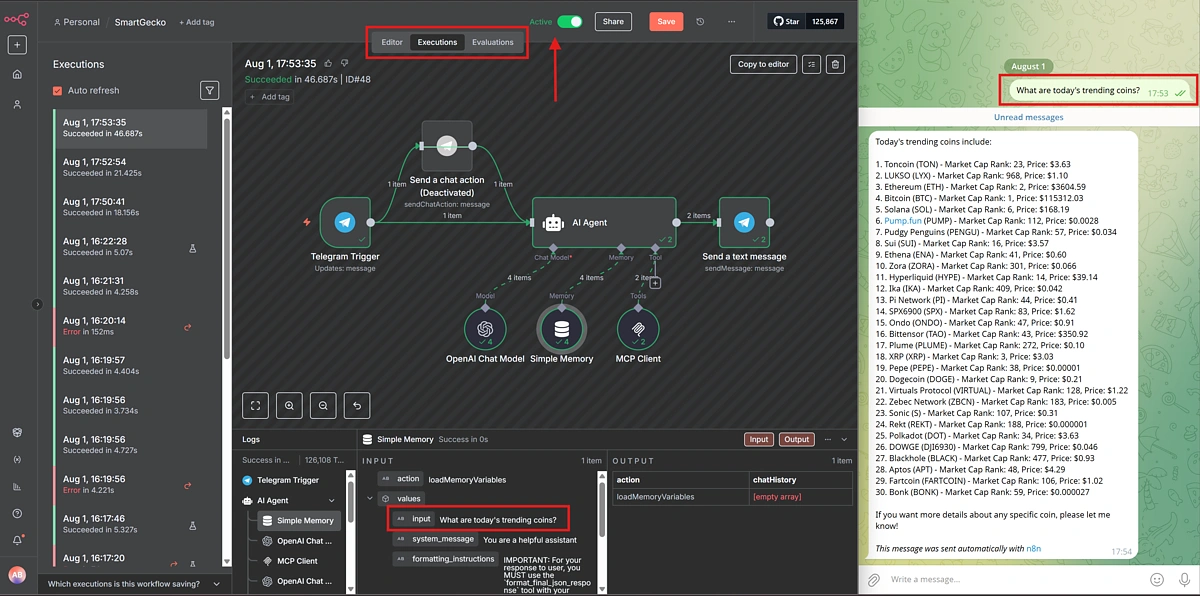
Task: Open the workflow overflow menu
Action: pyautogui.click(x=732, y=21)
